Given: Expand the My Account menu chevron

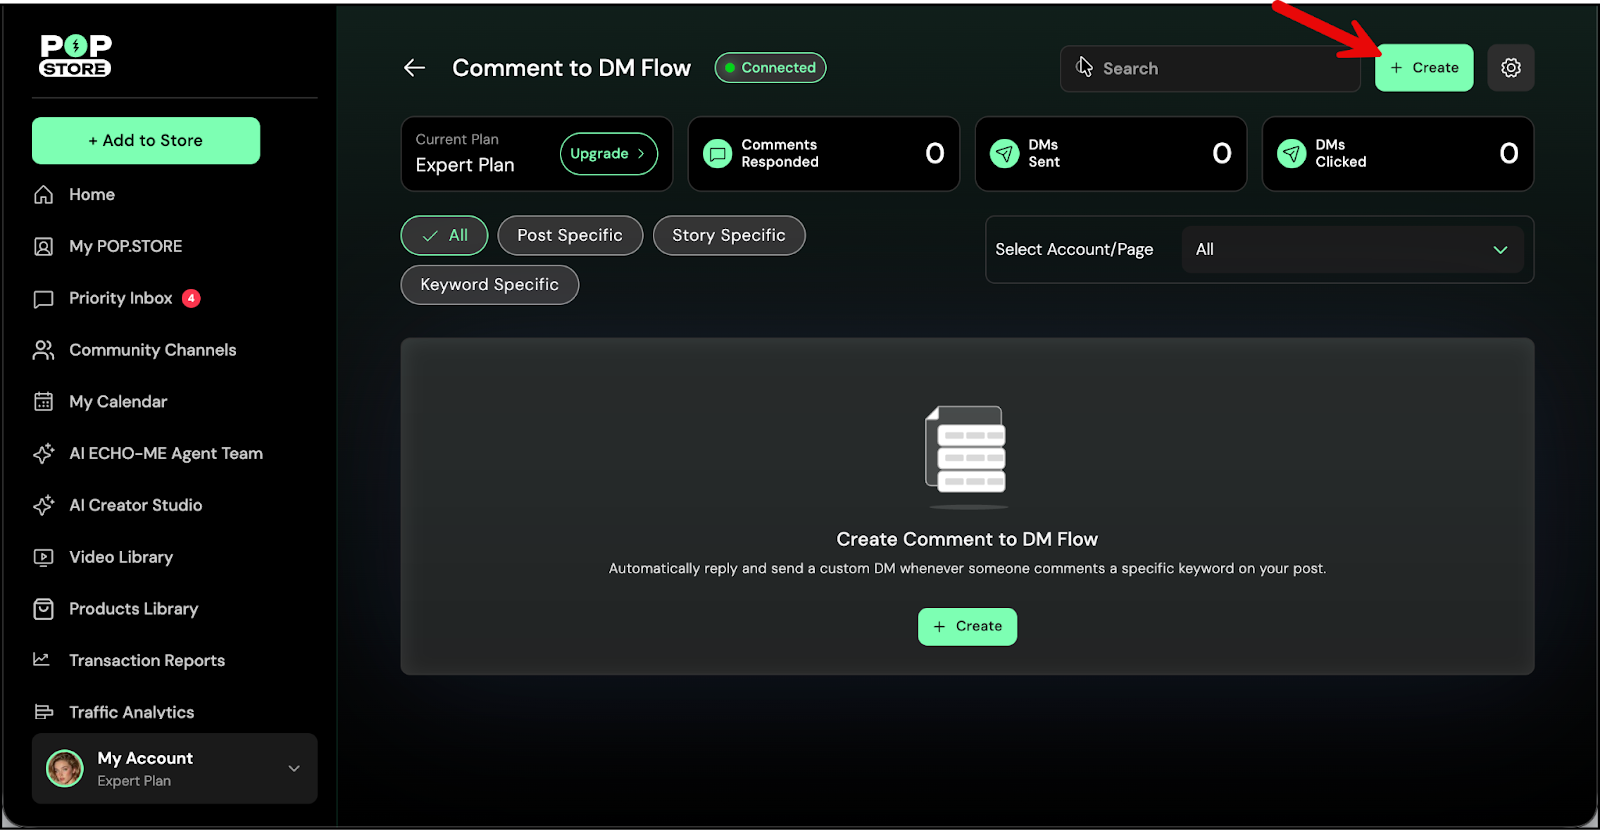Looking at the screenshot, I should (294, 769).
